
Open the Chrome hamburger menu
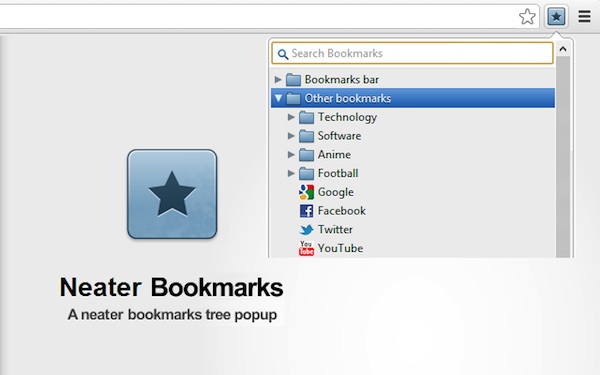click(584, 16)
